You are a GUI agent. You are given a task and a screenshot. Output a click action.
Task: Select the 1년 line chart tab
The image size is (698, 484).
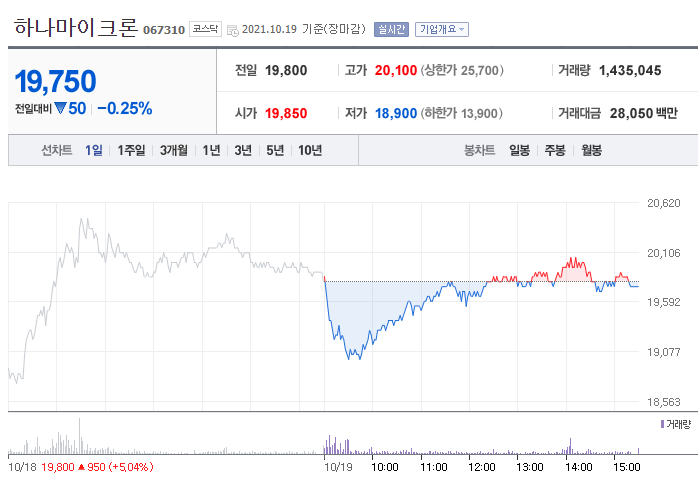211,150
